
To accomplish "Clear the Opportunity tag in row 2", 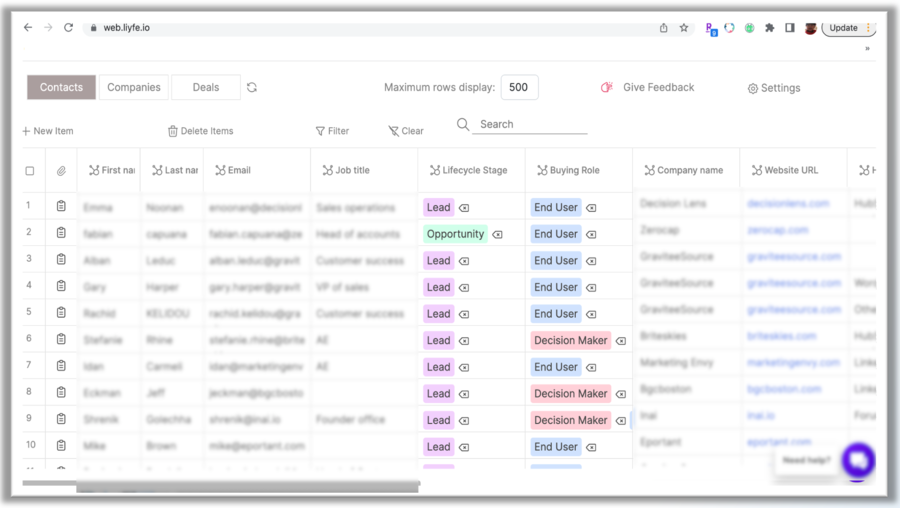I will coord(497,235).
